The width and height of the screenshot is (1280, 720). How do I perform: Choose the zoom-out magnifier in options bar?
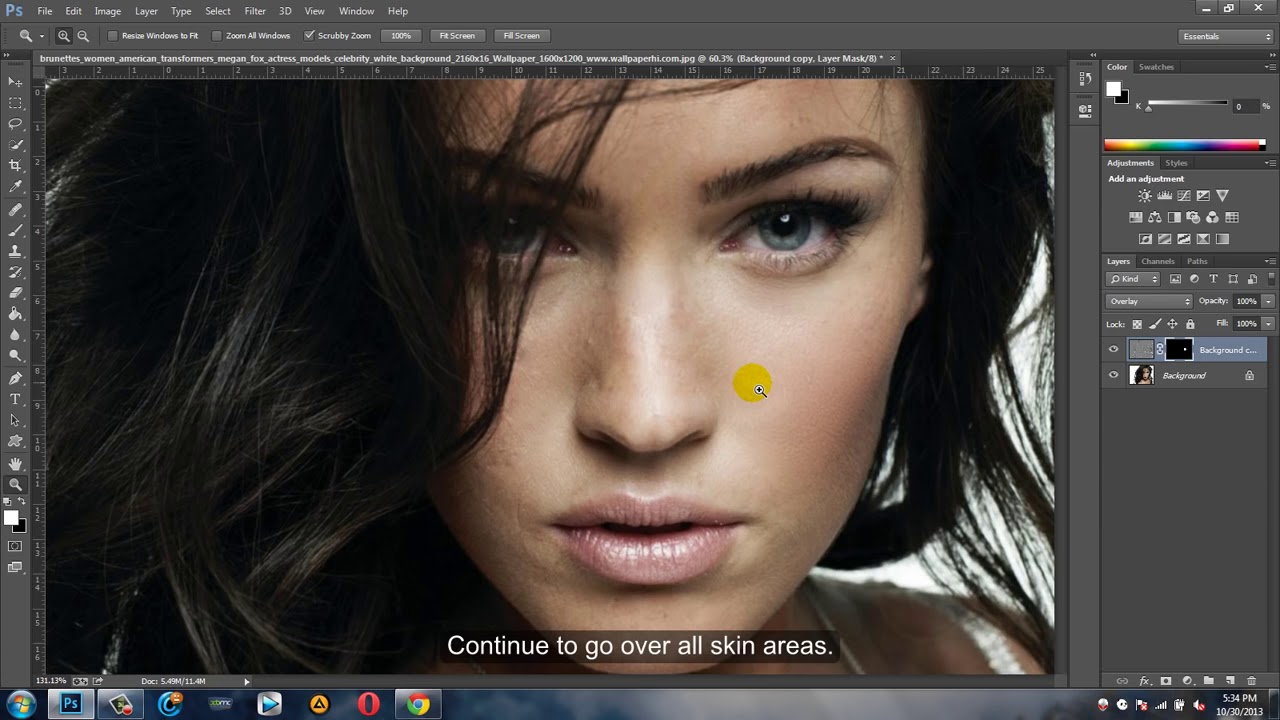tap(83, 36)
